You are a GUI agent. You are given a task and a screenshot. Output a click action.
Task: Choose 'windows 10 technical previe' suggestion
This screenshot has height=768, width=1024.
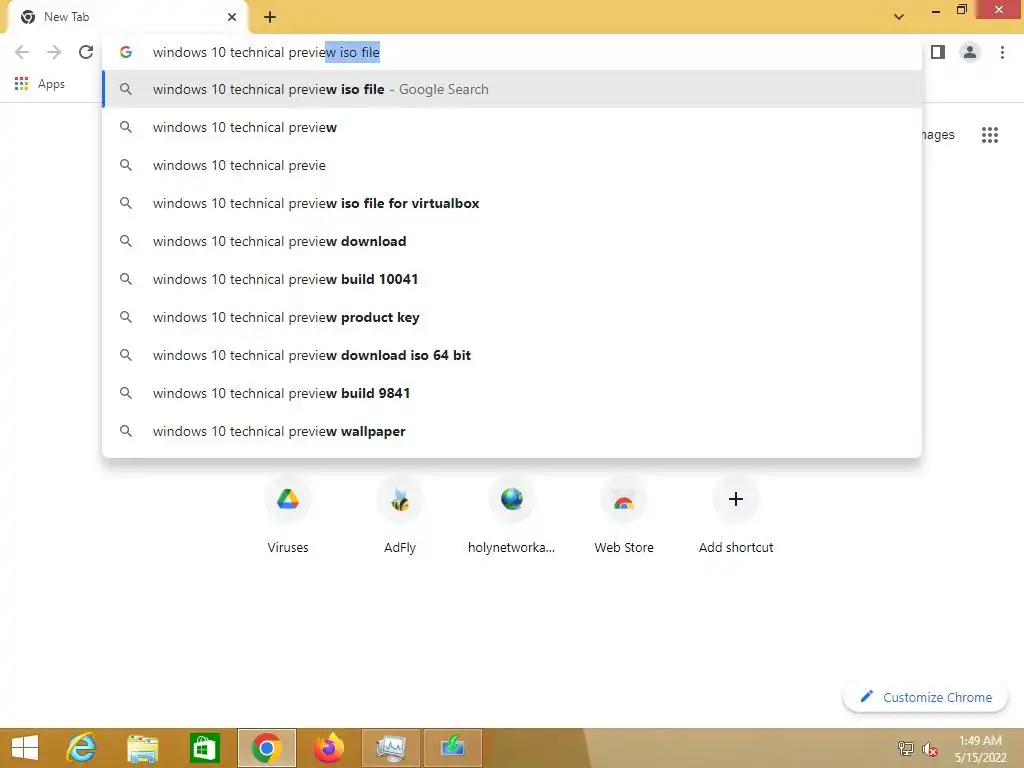512,165
